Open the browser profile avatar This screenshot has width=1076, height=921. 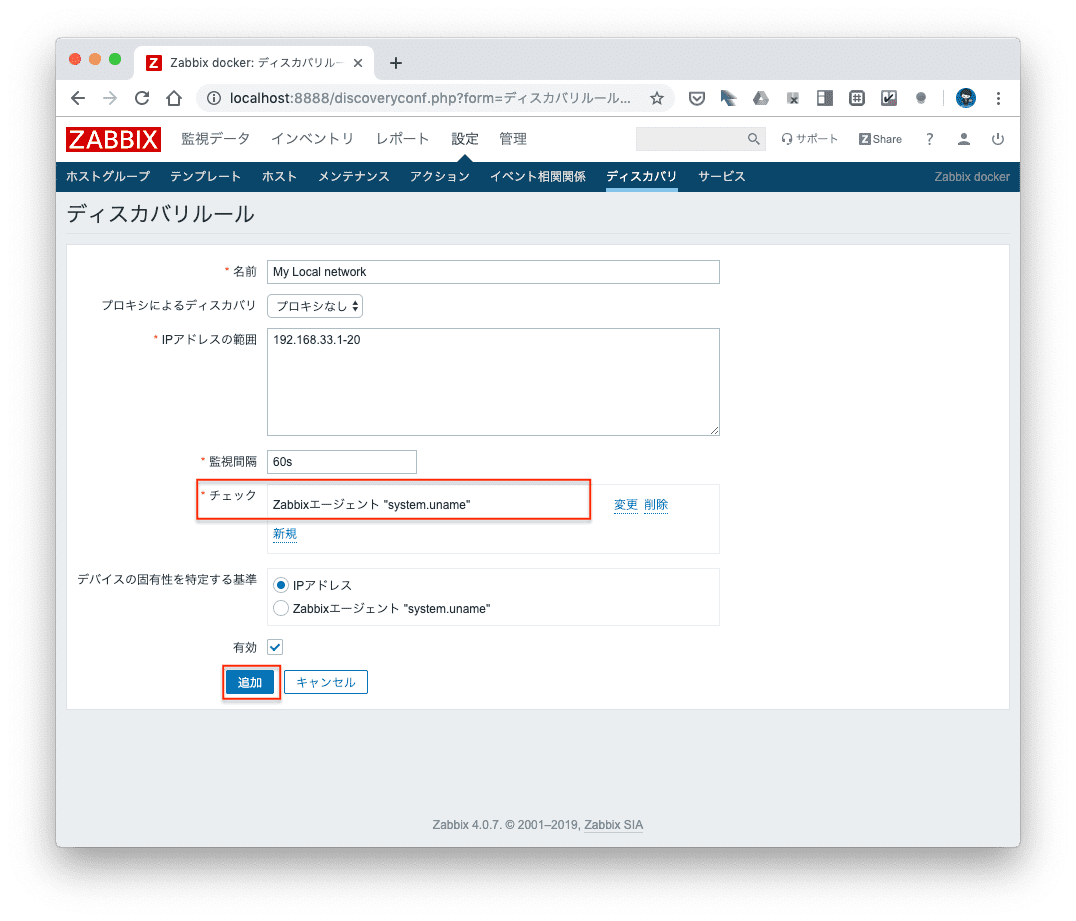[966, 98]
